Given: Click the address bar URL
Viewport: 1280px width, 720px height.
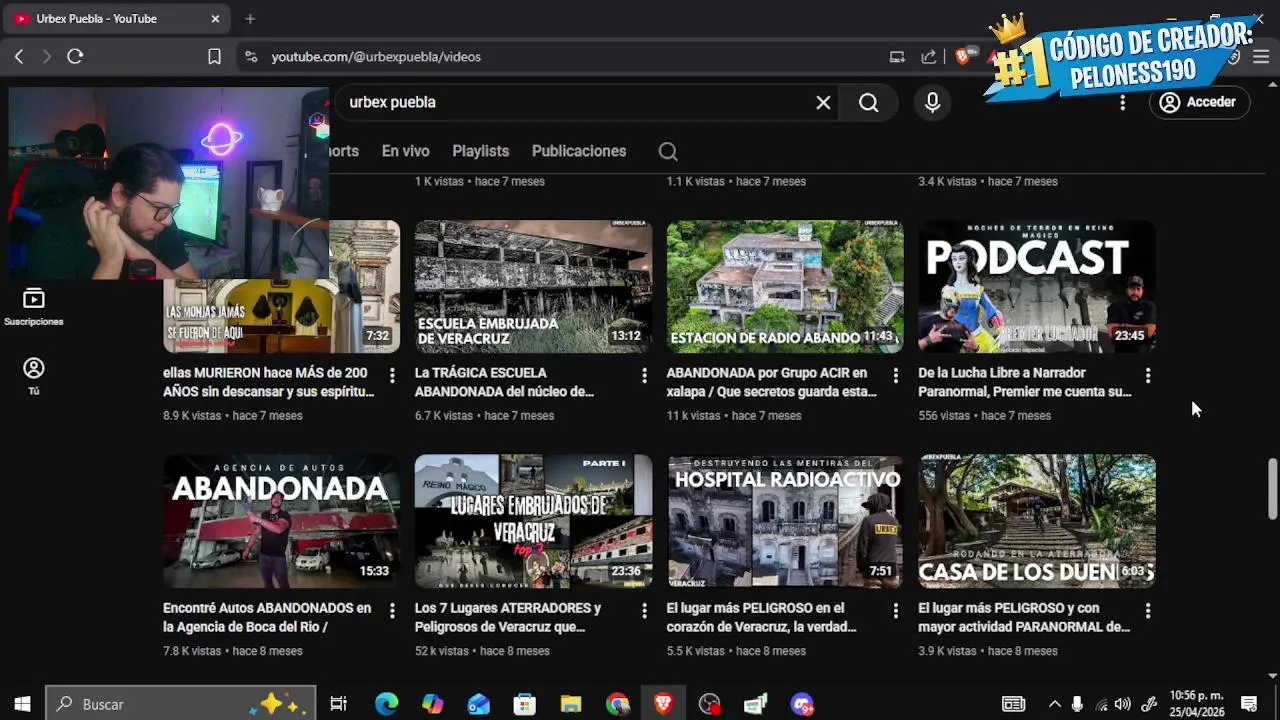Looking at the screenshot, I should (x=376, y=57).
